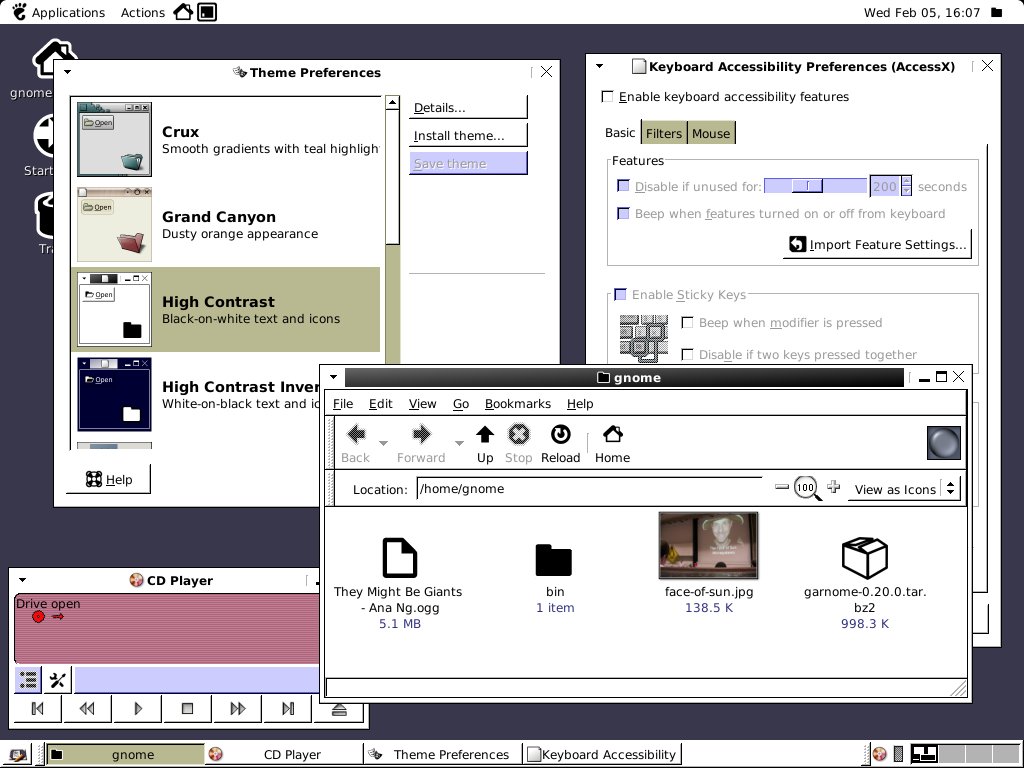The width and height of the screenshot is (1024, 768).
Task: Zoom out with the minus icon
Action: tap(782, 487)
